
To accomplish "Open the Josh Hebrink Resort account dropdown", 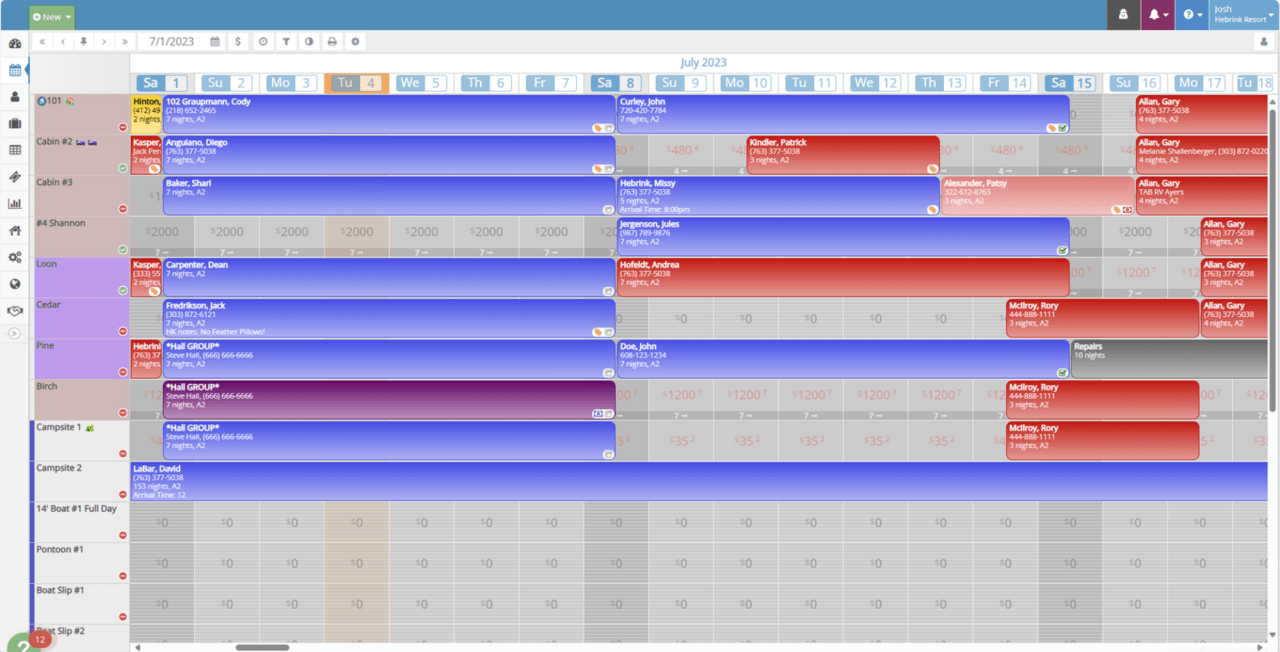I will pyautogui.click(x=1240, y=13).
